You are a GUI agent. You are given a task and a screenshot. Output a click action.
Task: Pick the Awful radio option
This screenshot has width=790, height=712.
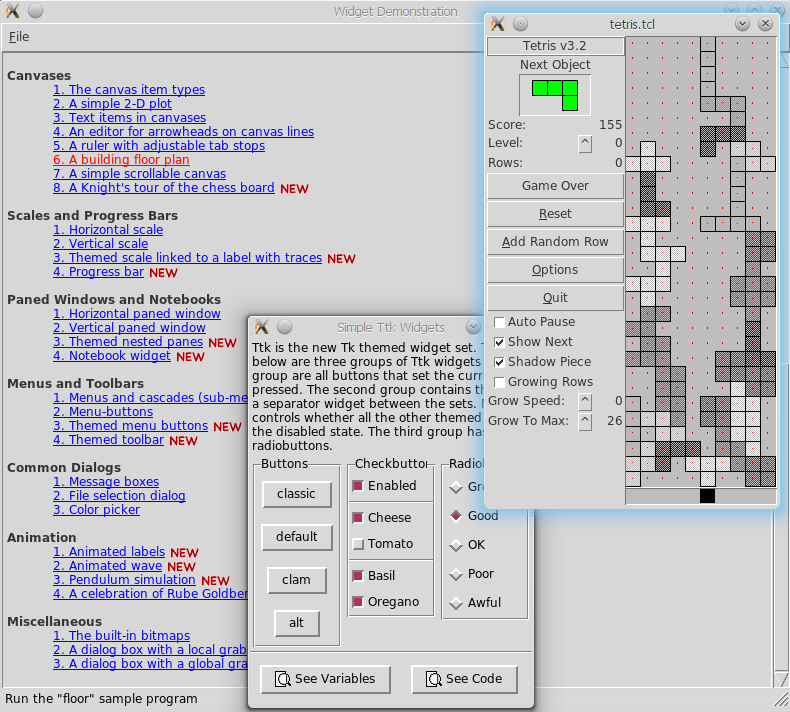pos(456,603)
